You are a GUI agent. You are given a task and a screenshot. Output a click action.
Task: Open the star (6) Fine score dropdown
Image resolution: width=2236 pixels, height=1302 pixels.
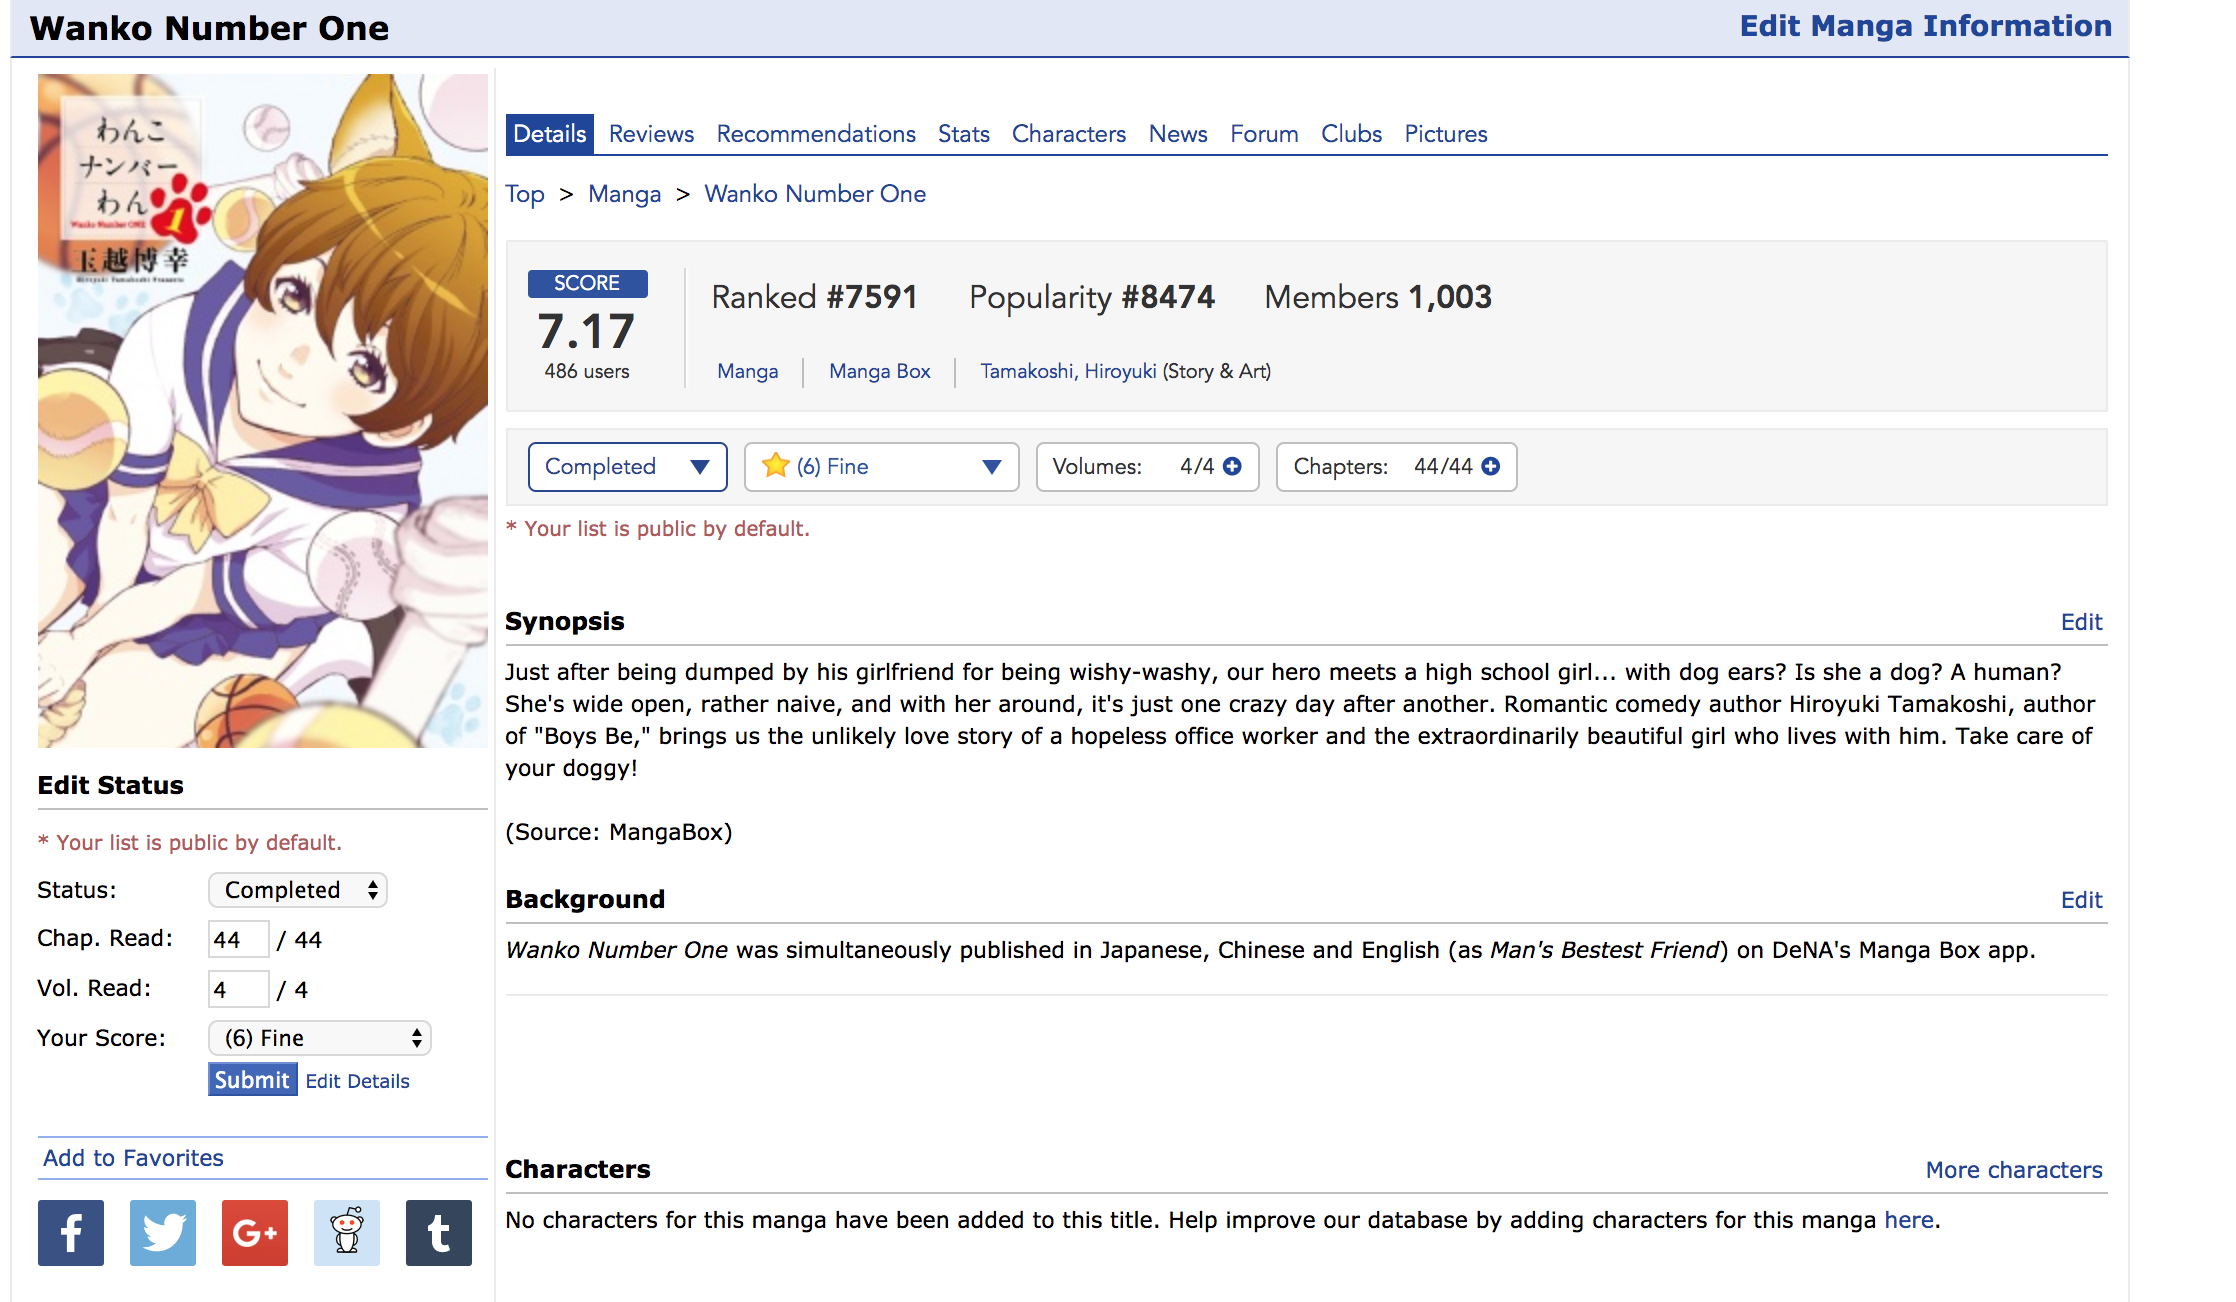click(x=882, y=467)
